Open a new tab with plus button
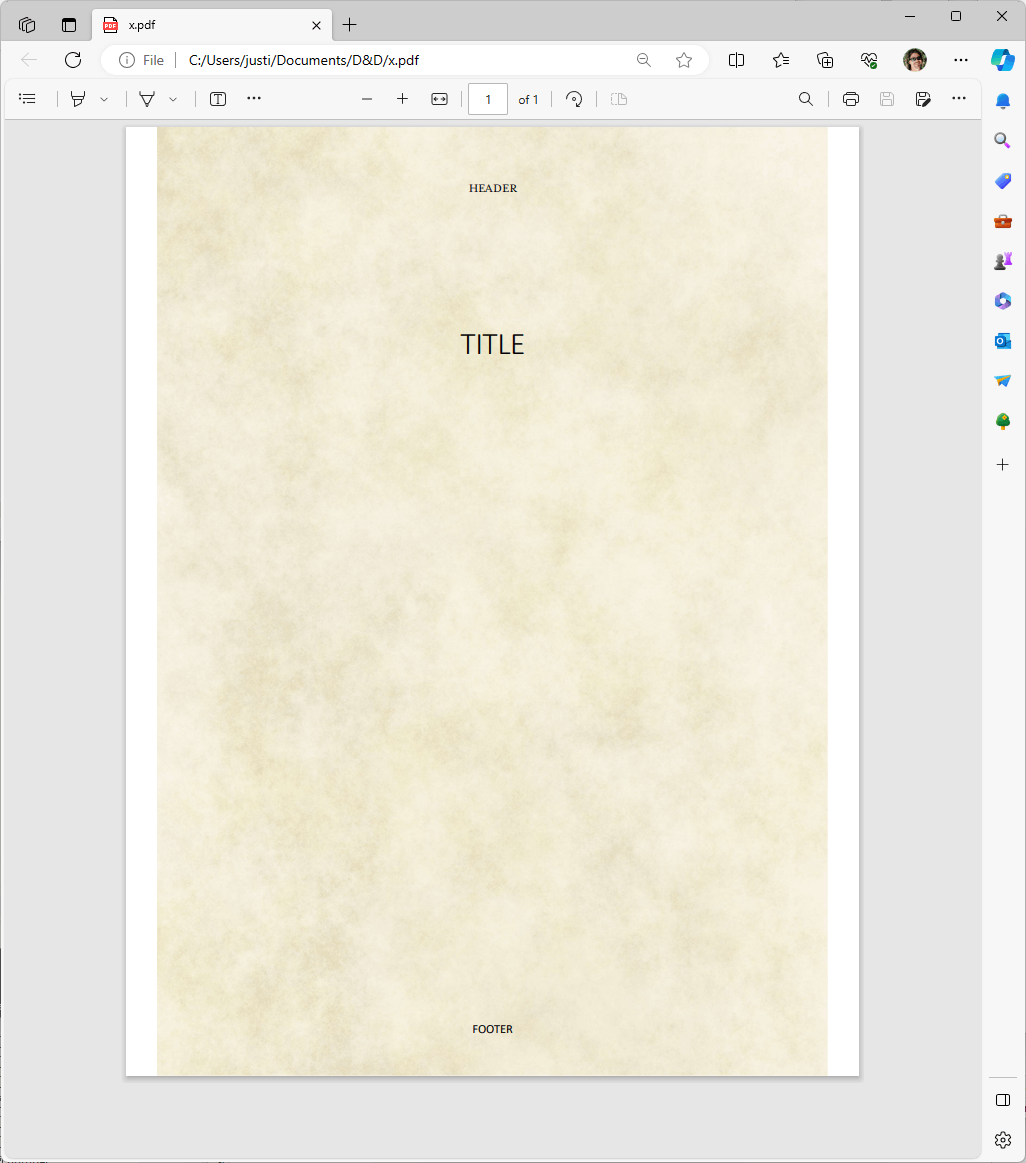The image size is (1026, 1163). point(349,25)
